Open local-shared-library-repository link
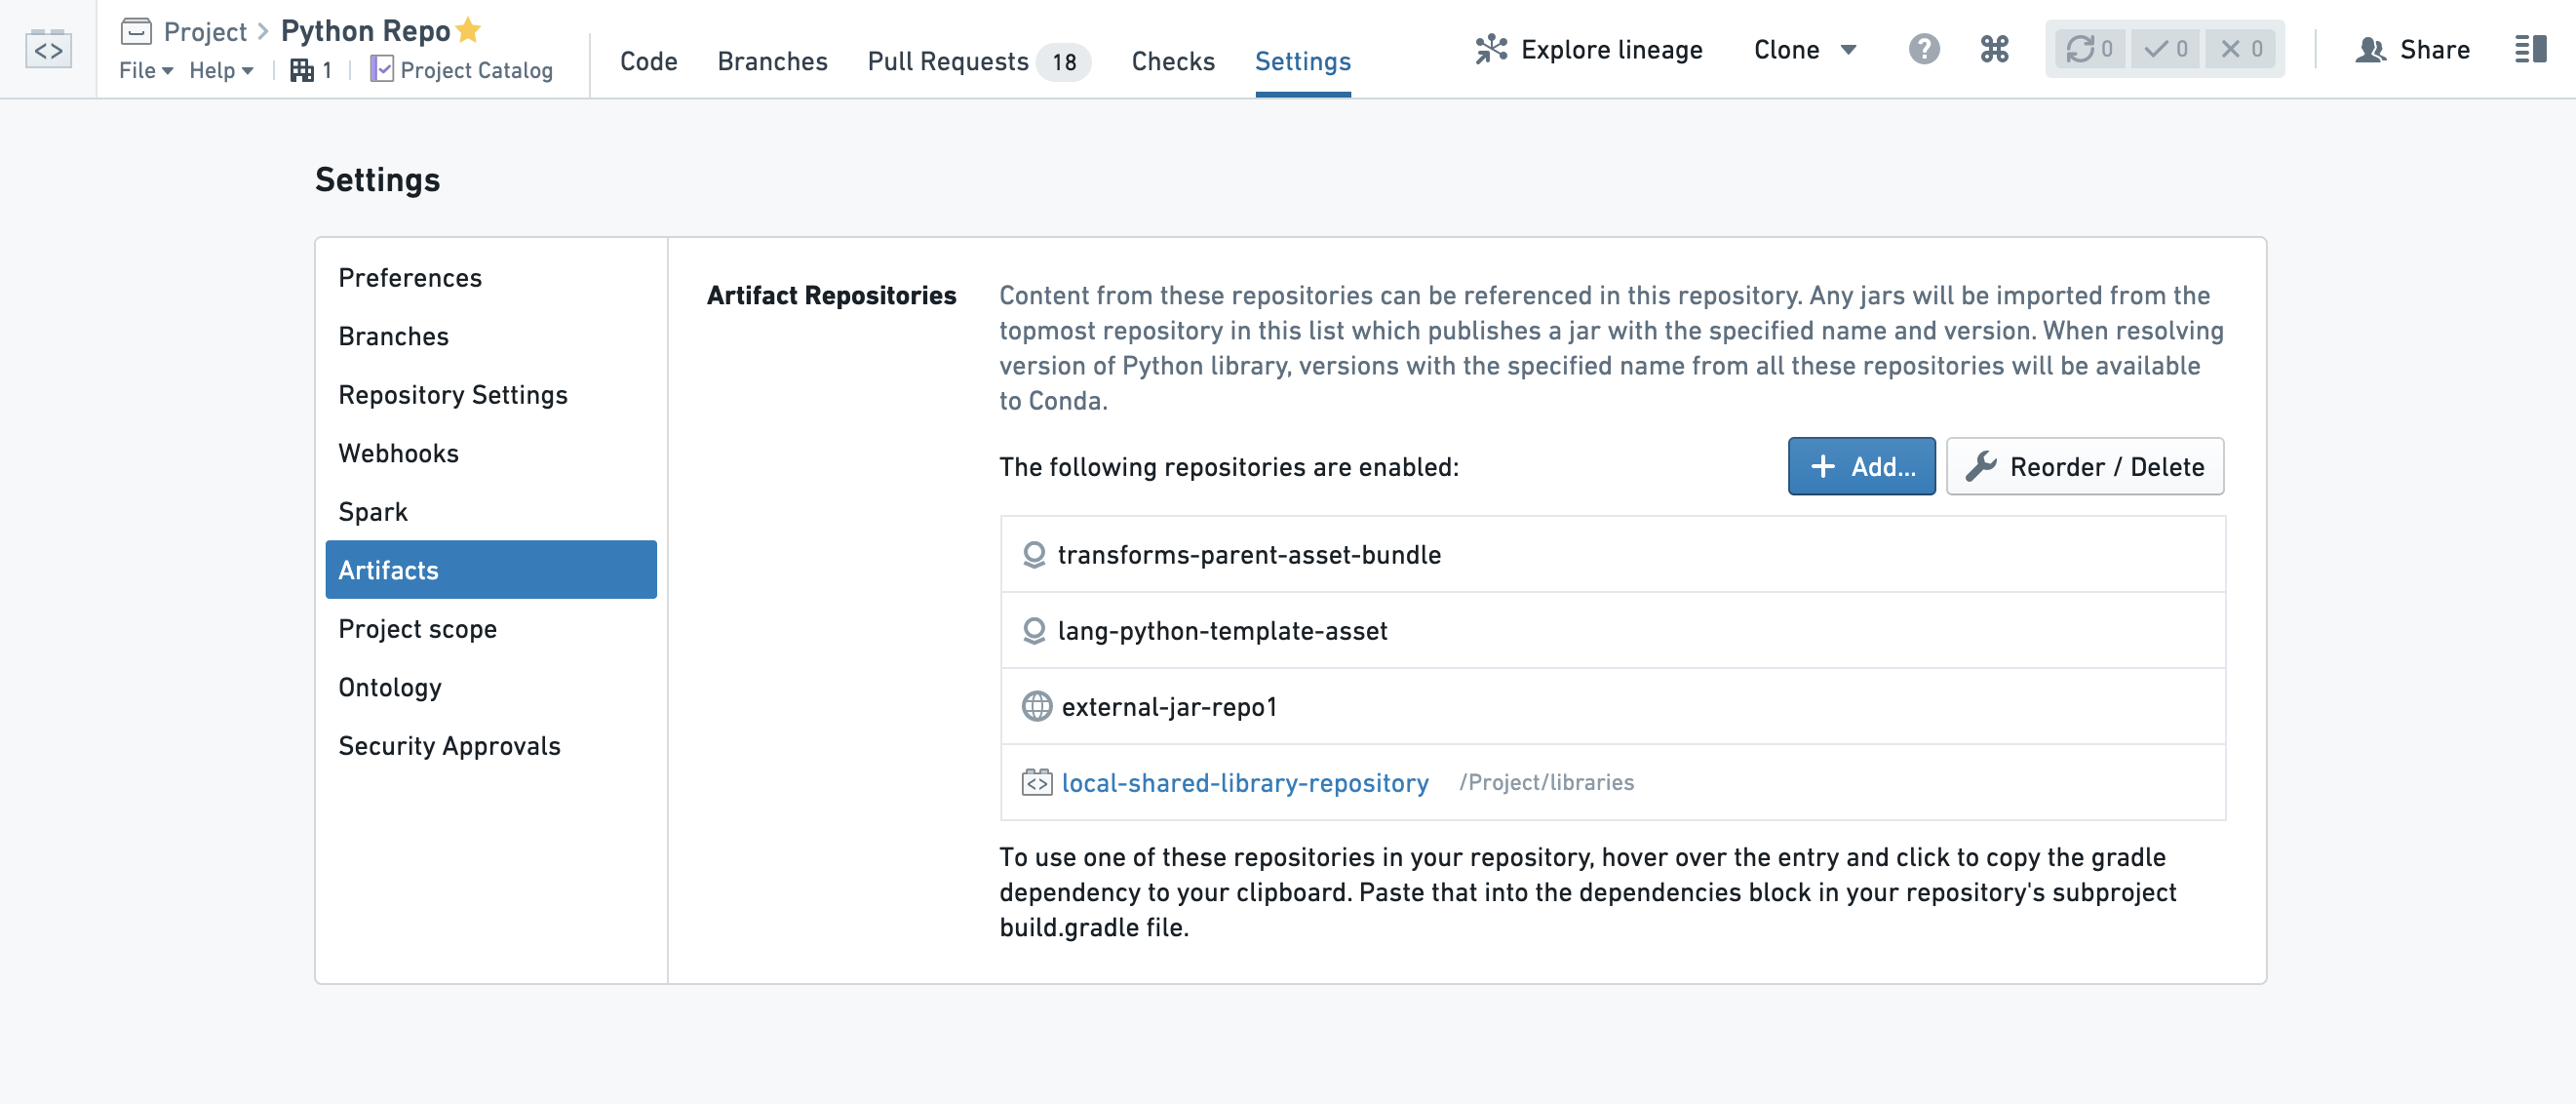The width and height of the screenshot is (2576, 1104). pos(1245,782)
